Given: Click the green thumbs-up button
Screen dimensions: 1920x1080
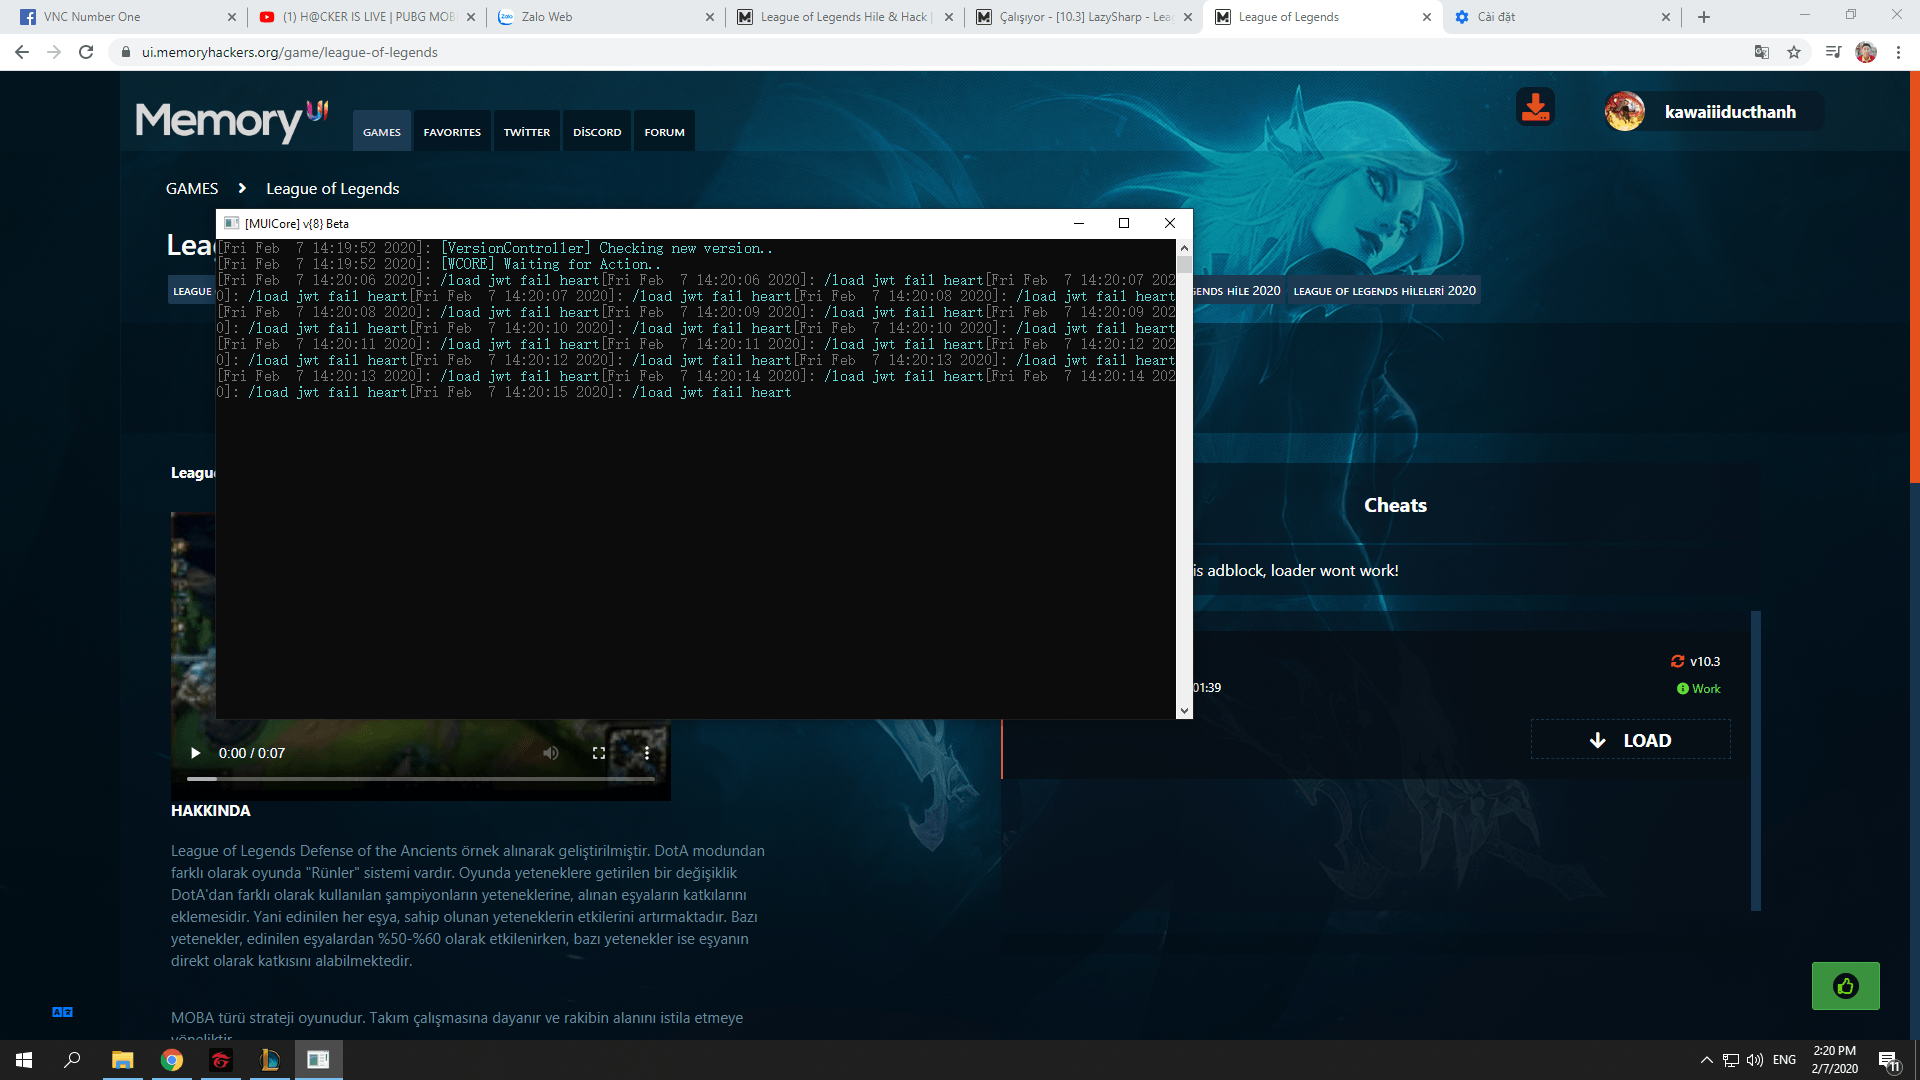Looking at the screenshot, I should pyautogui.click(x=1845, y=986).
